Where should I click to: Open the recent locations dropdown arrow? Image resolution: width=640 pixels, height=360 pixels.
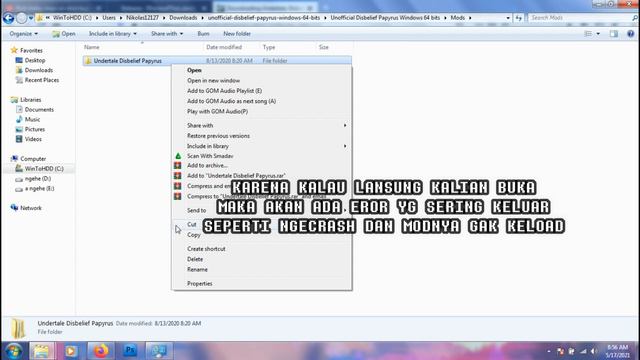pos(31,18)
